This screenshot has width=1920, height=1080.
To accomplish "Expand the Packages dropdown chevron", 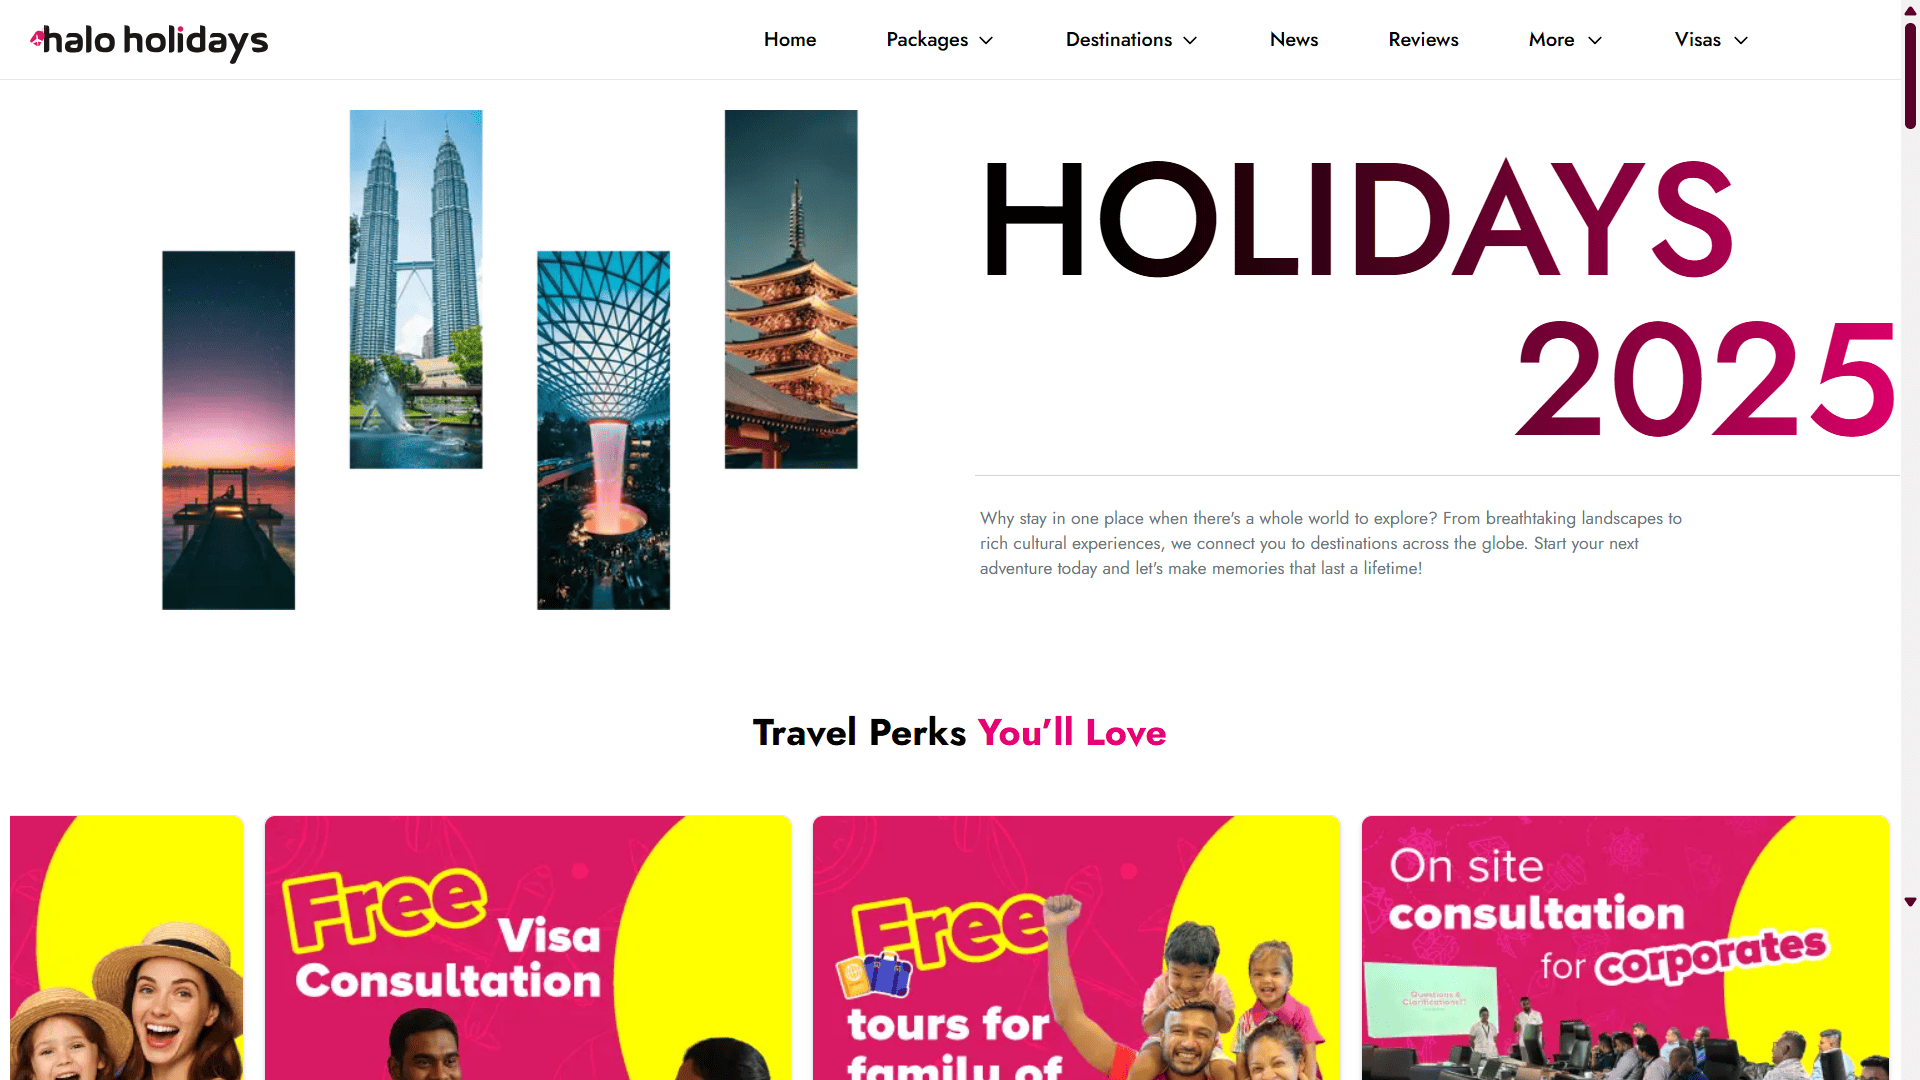I will (x=986, y=40).
